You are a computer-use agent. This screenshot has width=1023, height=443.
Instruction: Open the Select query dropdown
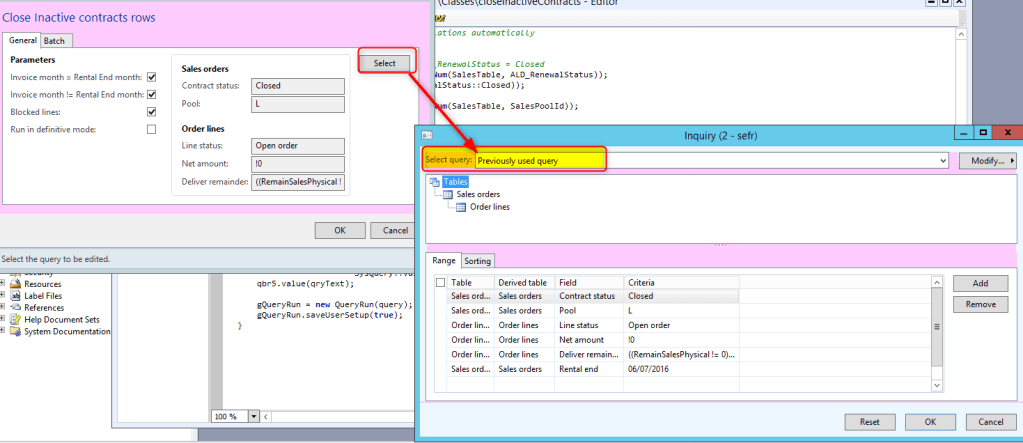click(x=943, y=160)
